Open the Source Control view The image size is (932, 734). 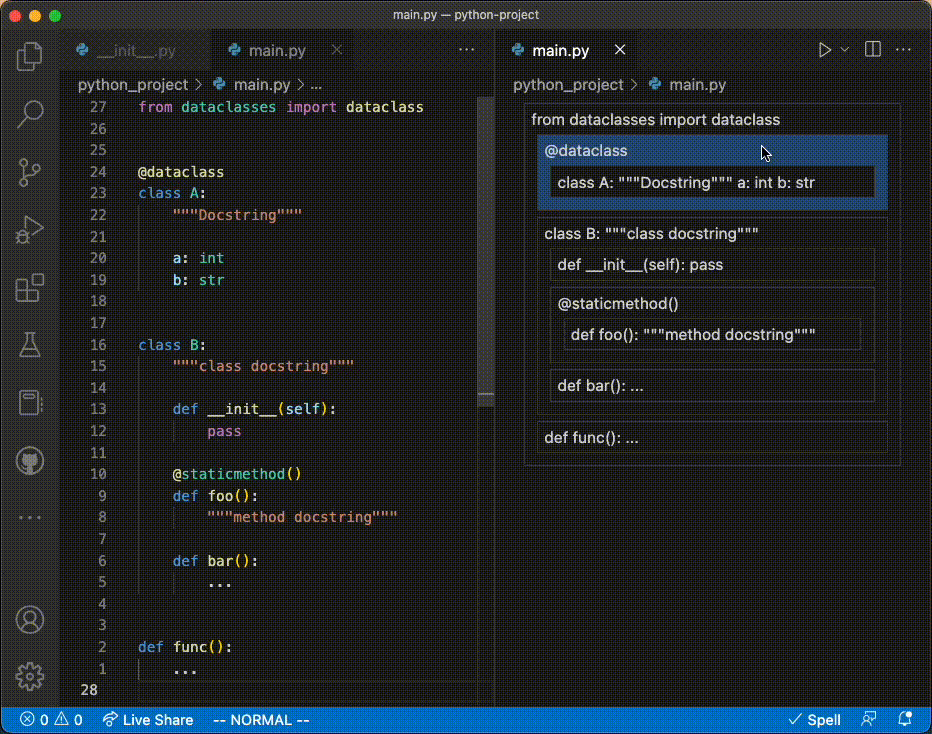(x=30, y=172)
